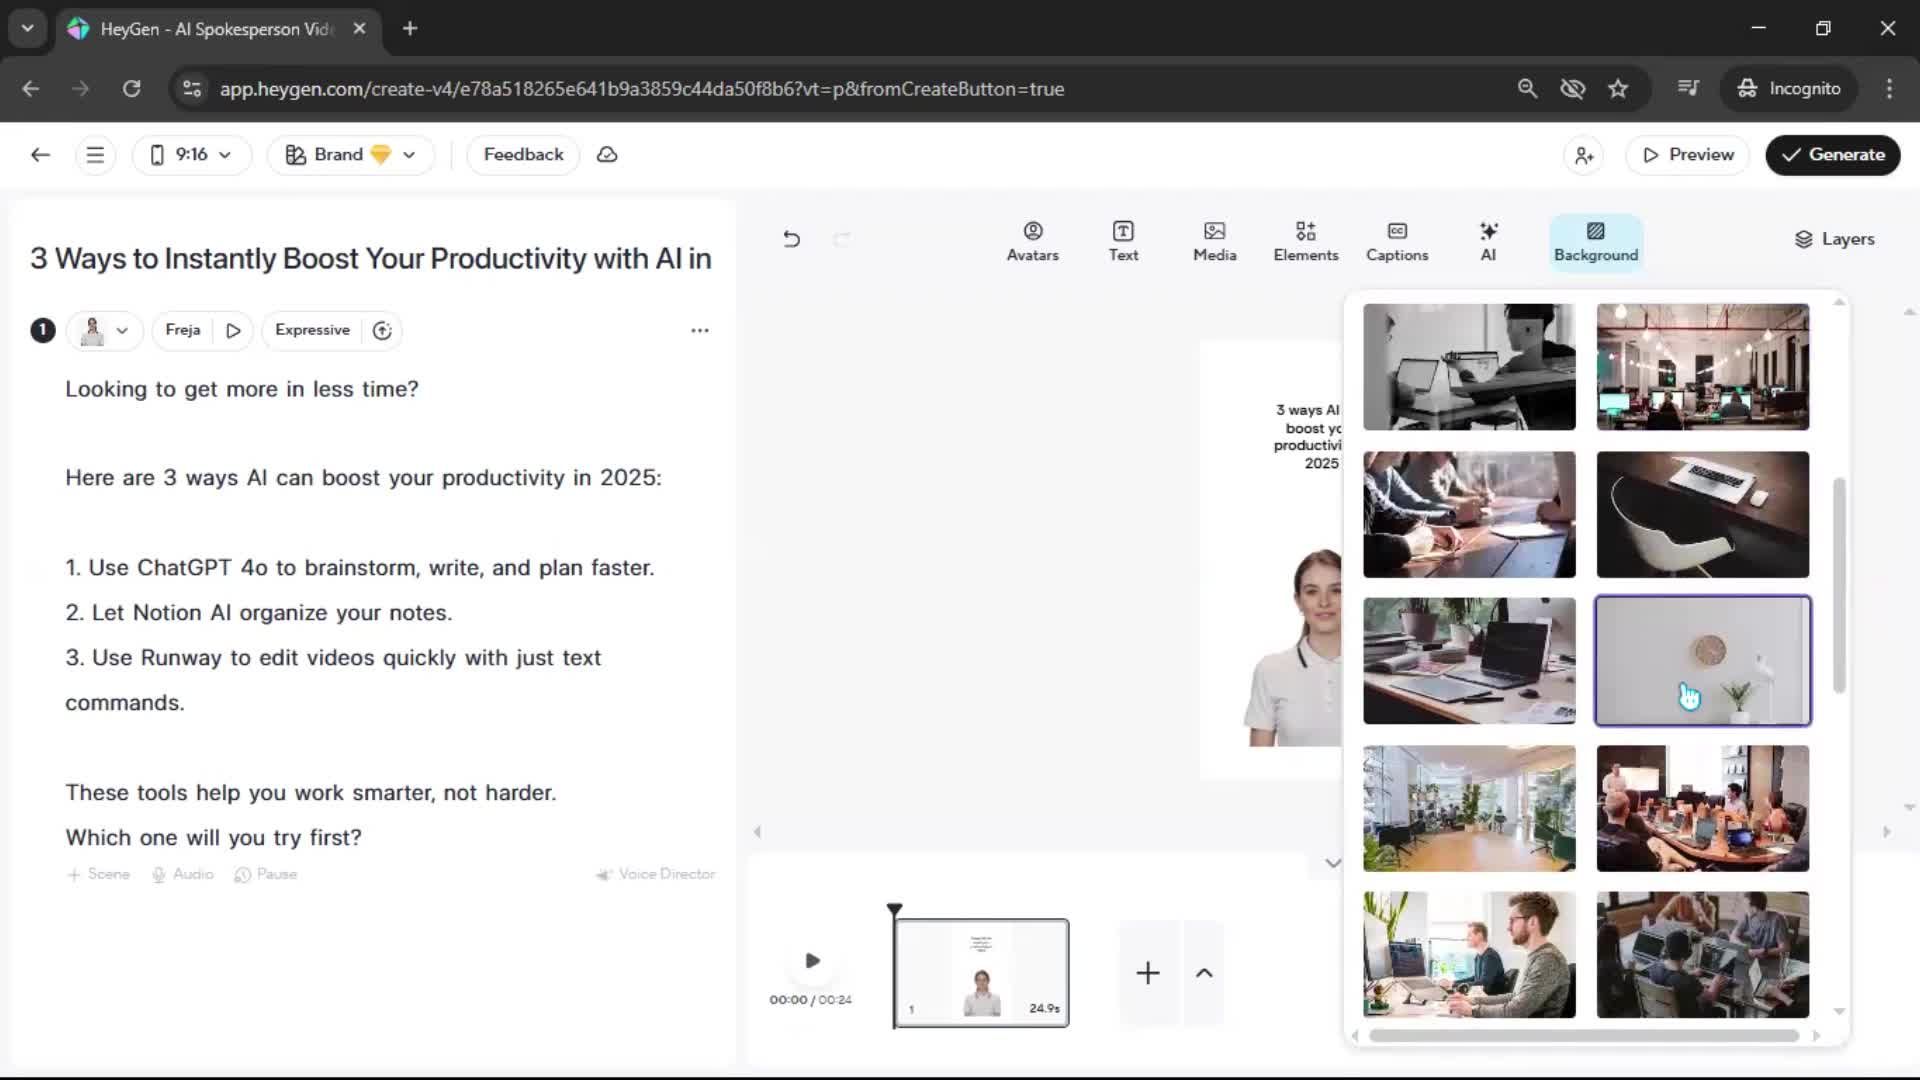Open the AI tools icon
The image size is (1920, 1080).
point(1488,241)
